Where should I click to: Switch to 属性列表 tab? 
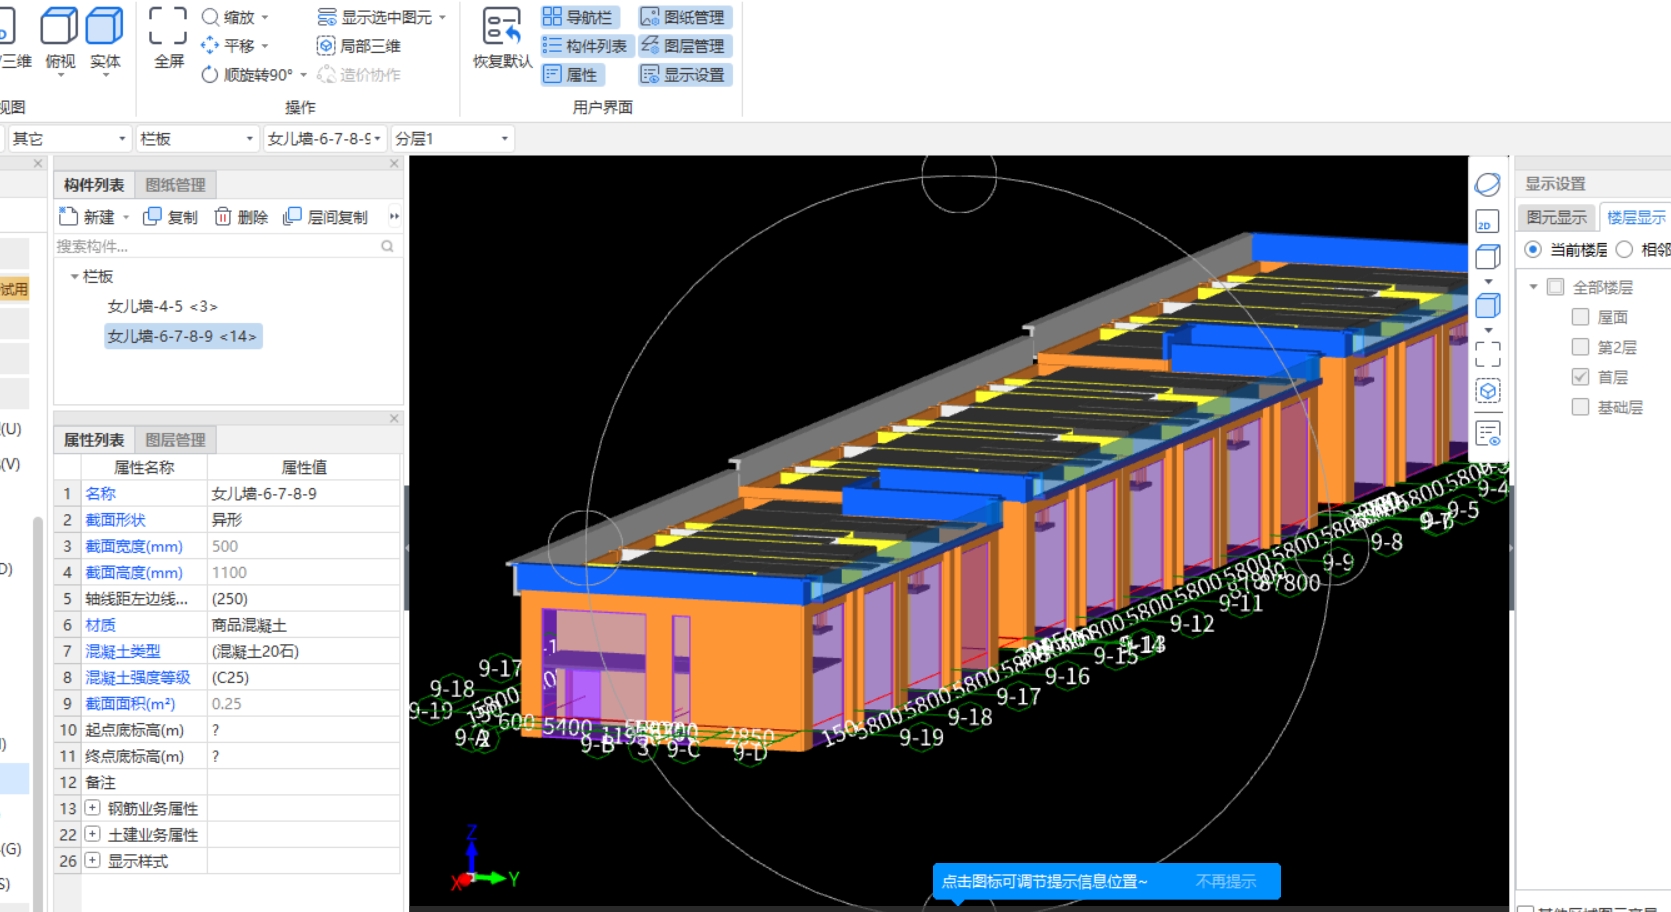coord(94,440)
